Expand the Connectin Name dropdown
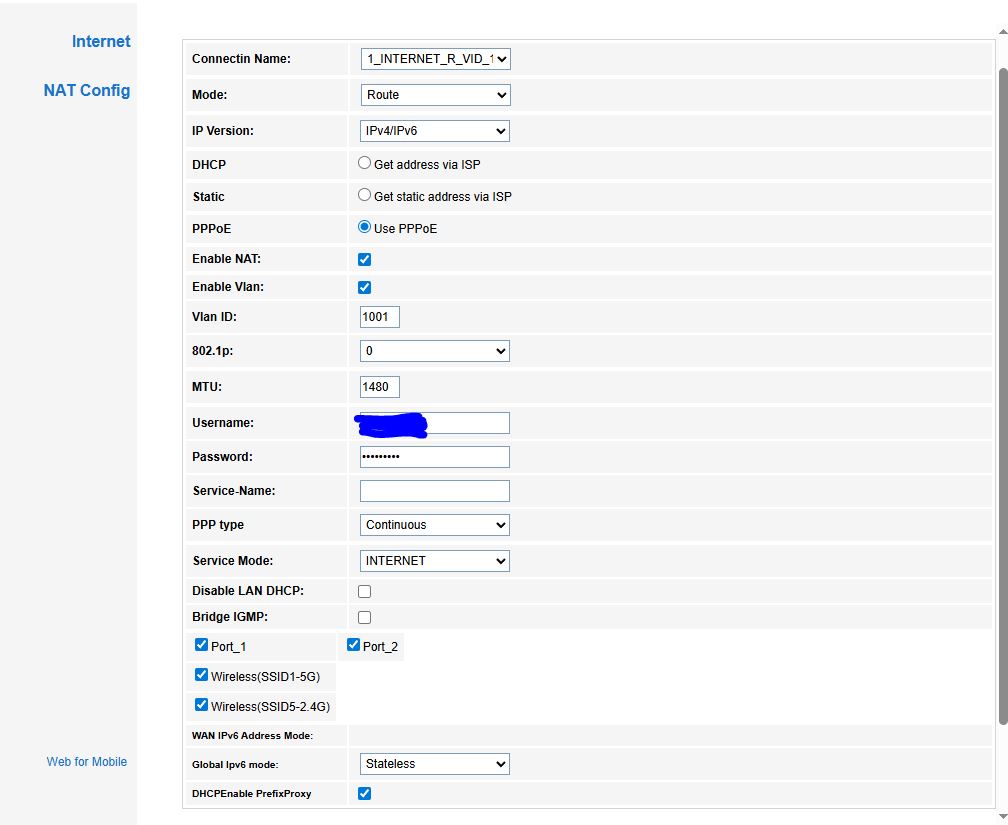The height and width of the screenshot is (825, 1008). click(x=435, y=59)
